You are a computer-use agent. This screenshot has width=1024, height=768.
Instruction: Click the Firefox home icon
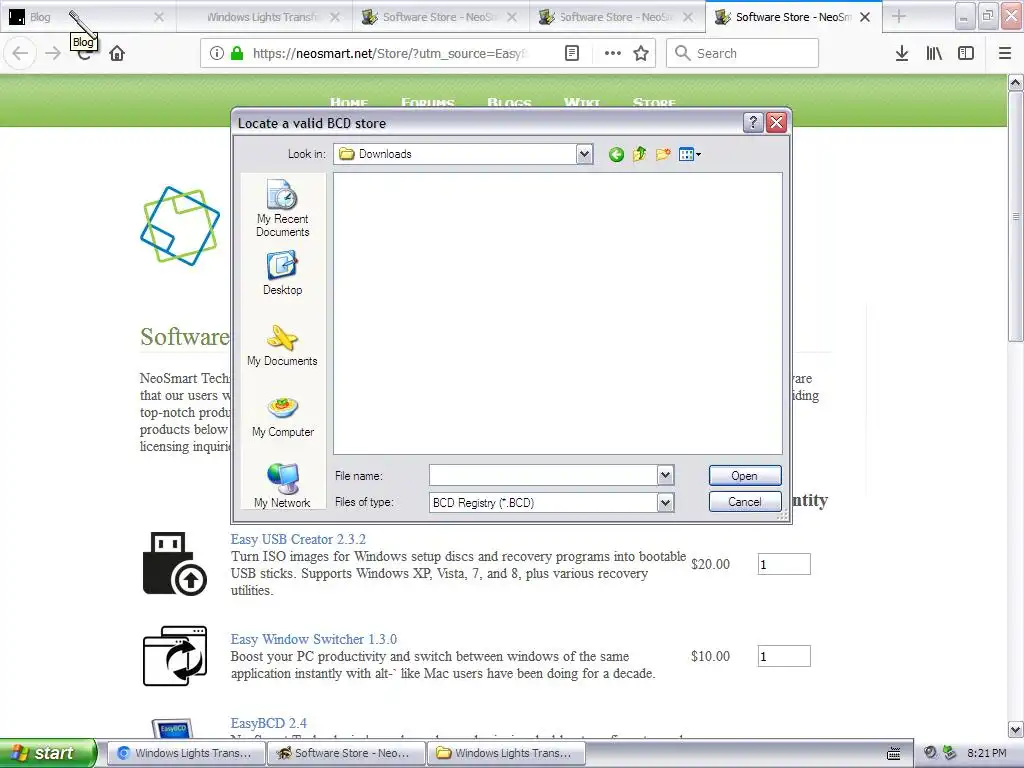coord(117,53)
